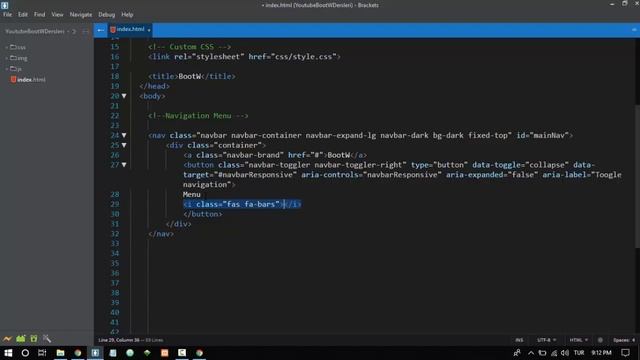Open the green gem taskbar app
Viewport: 640px width, 360px height.
(x=147, y=353)
